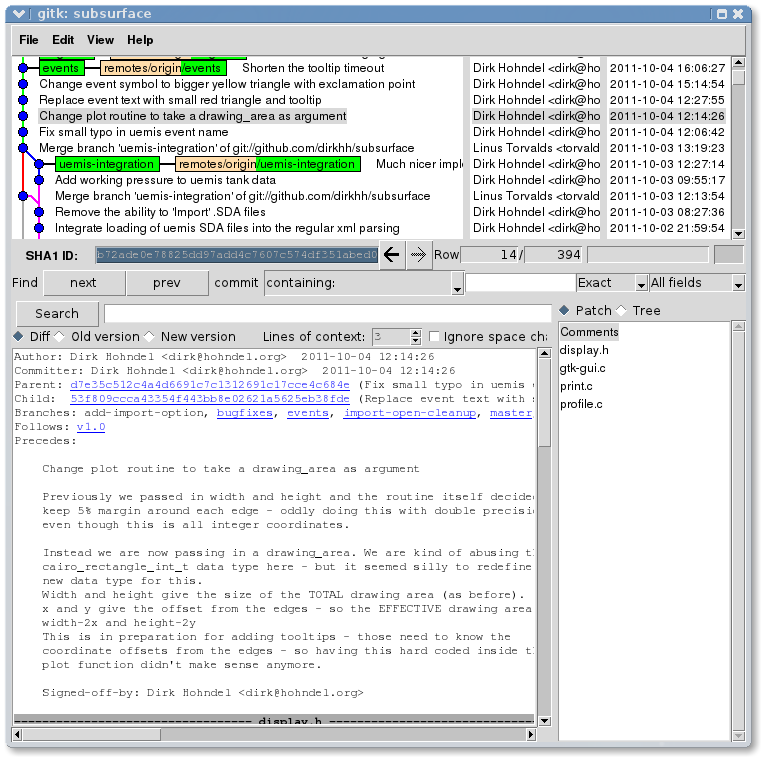Open the File menu
Image resolution: width=761 pixels, height=757 pixels.
click(x=29, y=40)
